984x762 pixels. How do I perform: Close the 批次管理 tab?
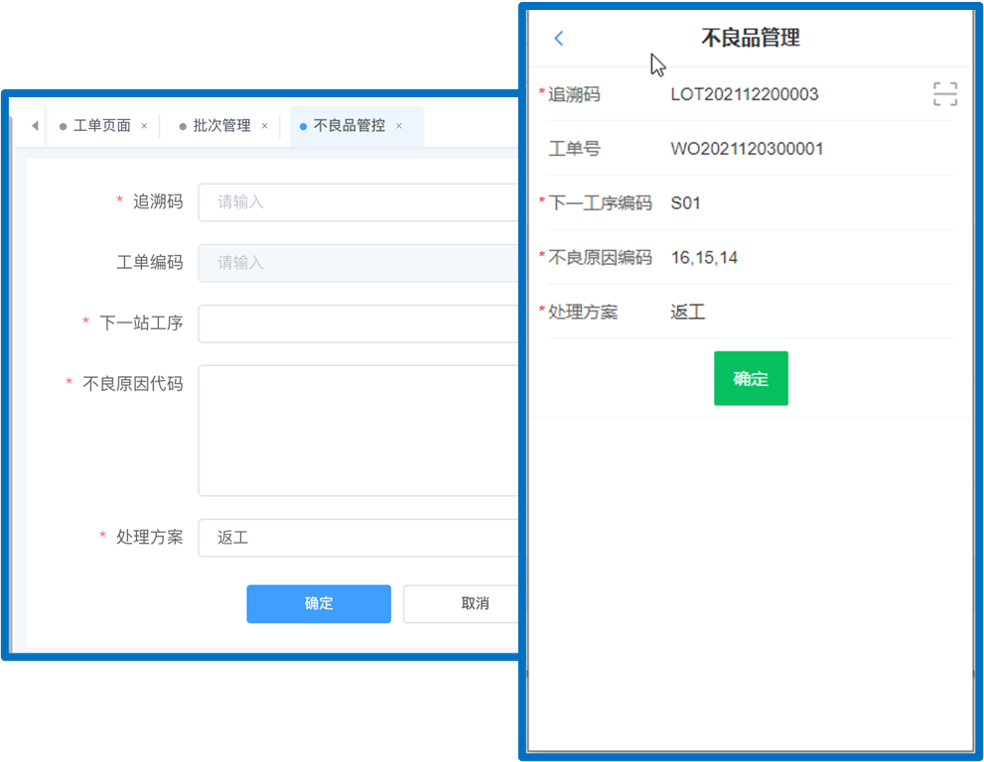point(264,126)
